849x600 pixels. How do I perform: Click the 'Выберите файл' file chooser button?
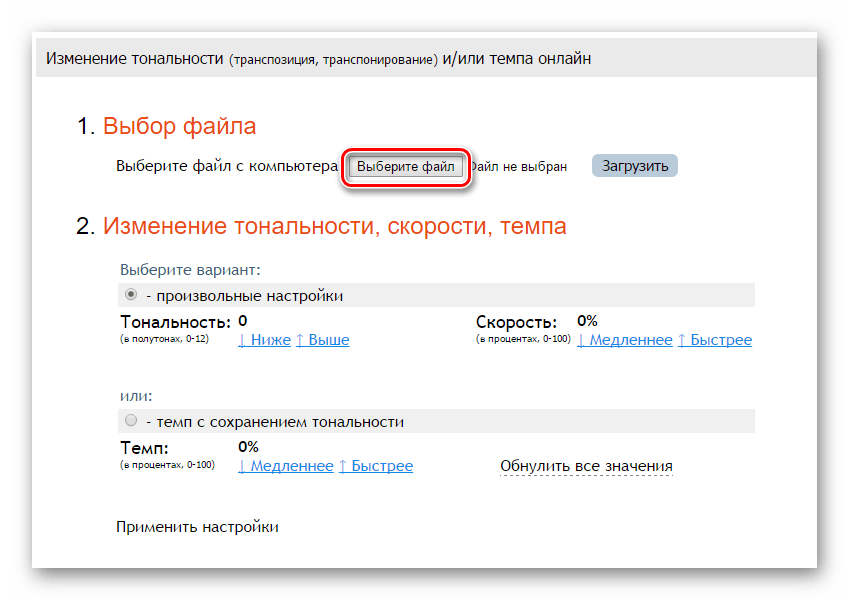[x=406, y=167]
